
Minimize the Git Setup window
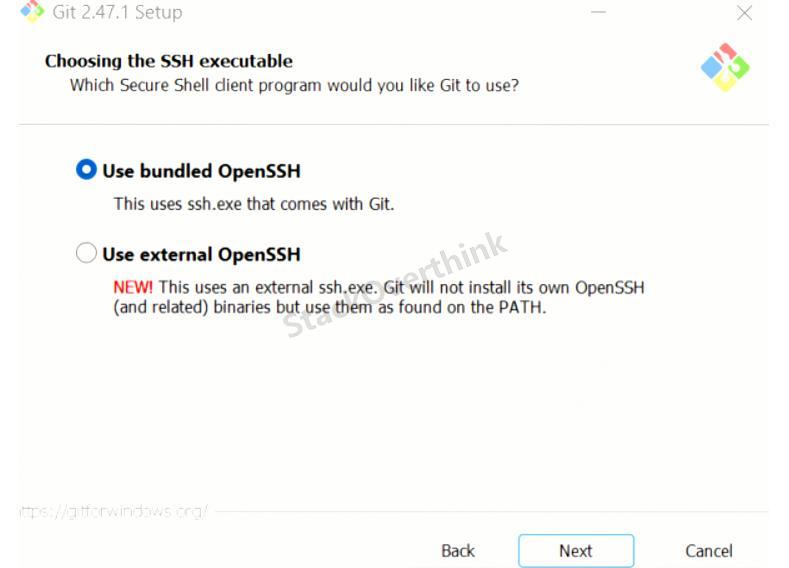598,12
